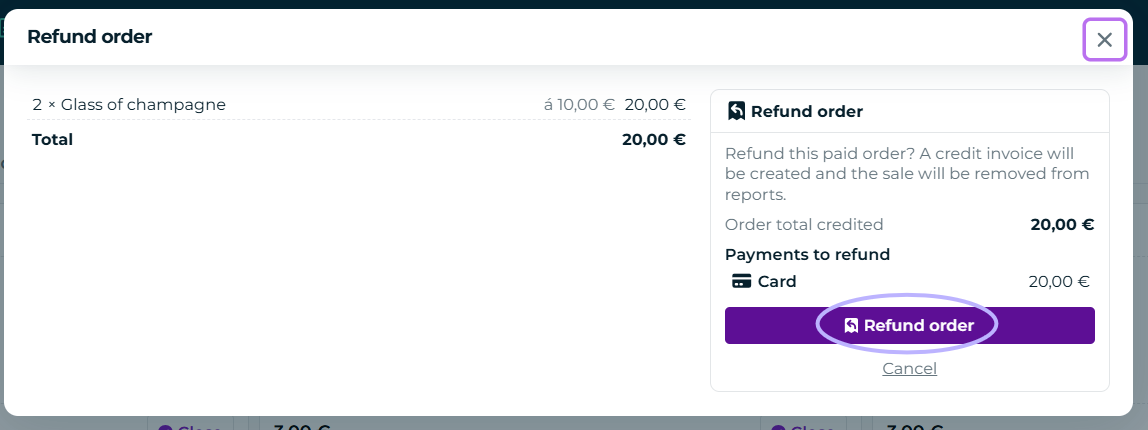Close the Refund order dialog with X
The image size is (1148, 430).
click(1104, 40)
